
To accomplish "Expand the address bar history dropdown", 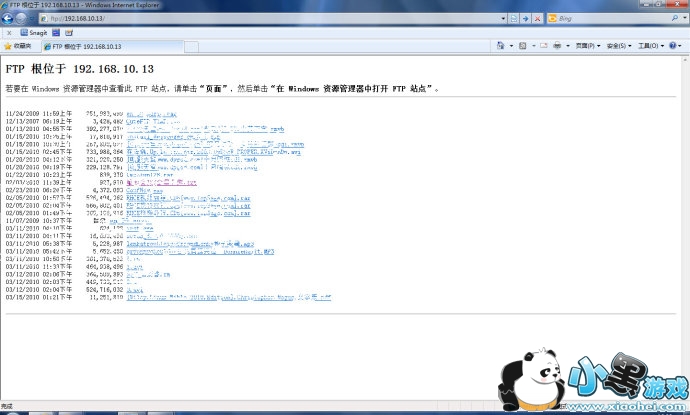I will 503,18.
